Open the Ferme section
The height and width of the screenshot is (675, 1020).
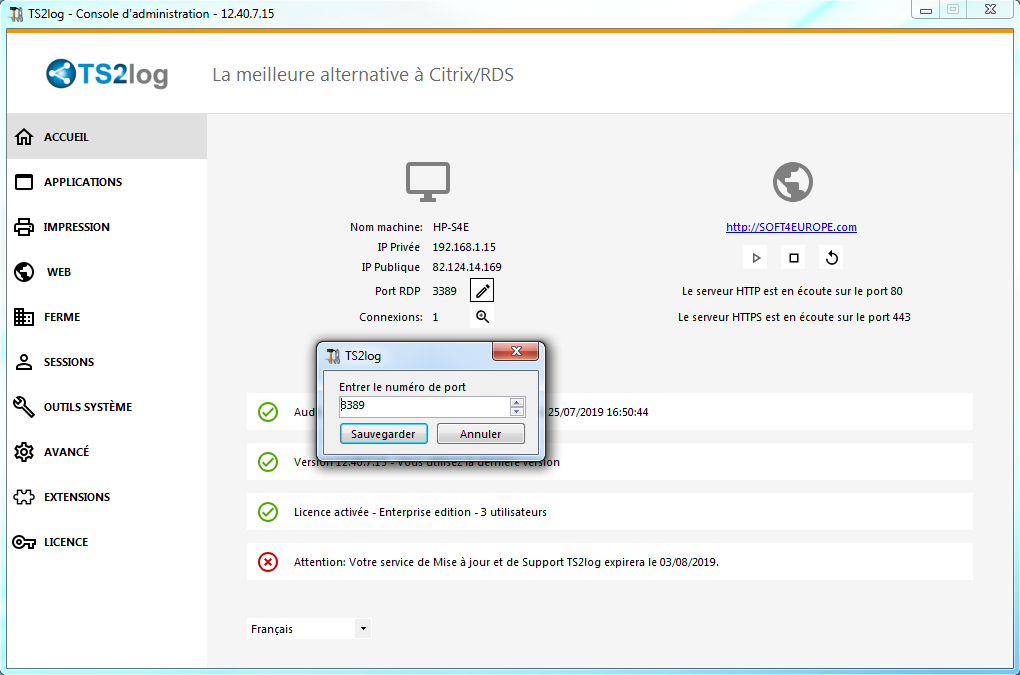tap(107, 317)
